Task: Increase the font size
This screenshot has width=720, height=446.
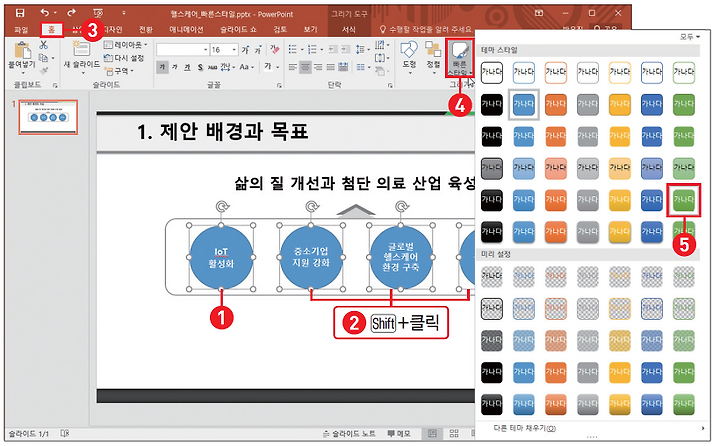Action: coord(246,49)
